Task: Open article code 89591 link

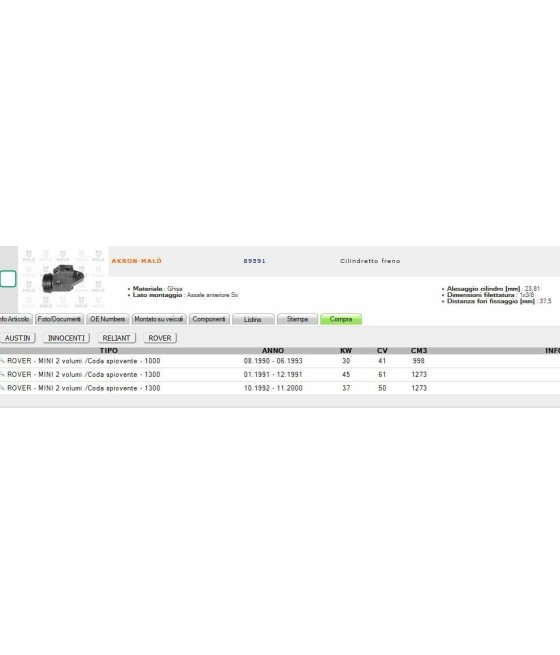Action: tap(254, 261)
